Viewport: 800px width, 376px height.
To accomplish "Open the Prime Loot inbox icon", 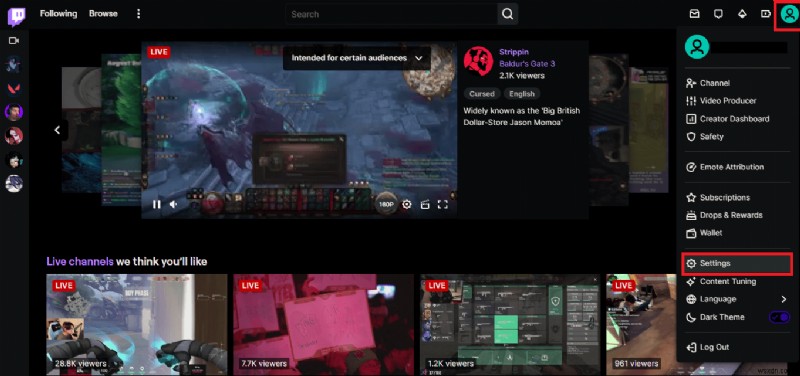I will [x=694, y=14].
